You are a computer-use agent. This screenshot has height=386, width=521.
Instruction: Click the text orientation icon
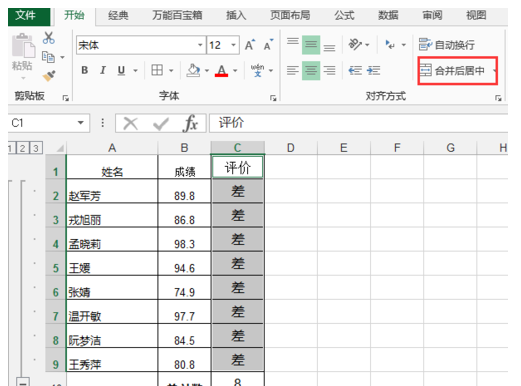(355, 44)
